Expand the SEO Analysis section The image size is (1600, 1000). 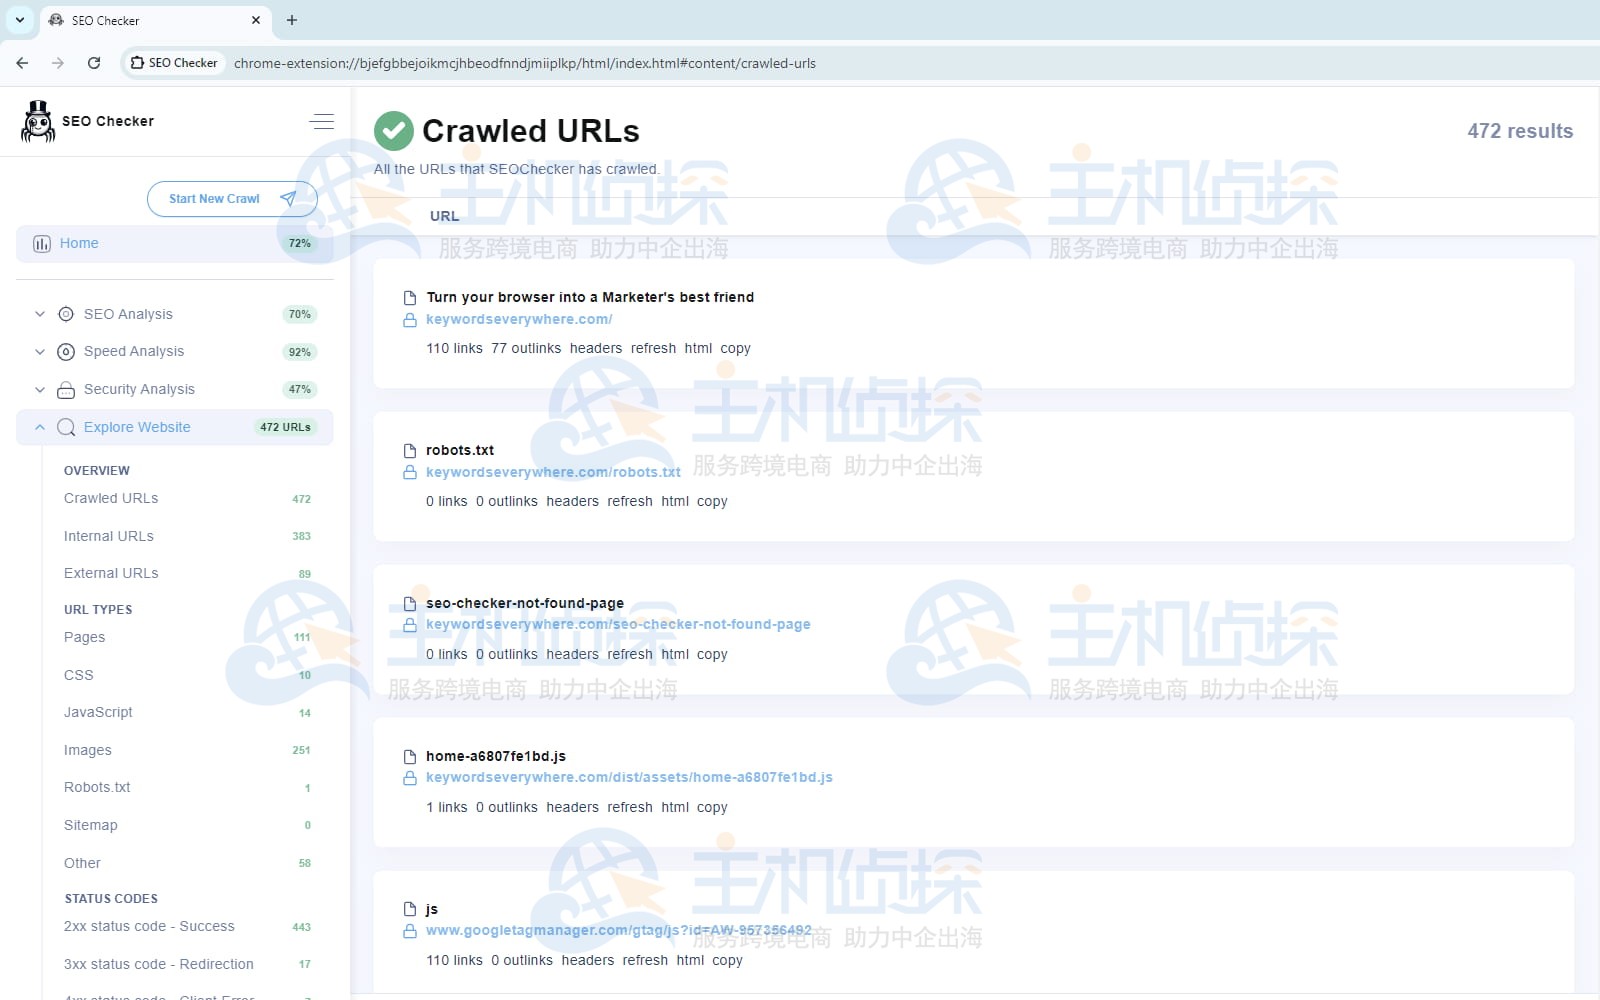pyautogui.click(x=39, y=314)
